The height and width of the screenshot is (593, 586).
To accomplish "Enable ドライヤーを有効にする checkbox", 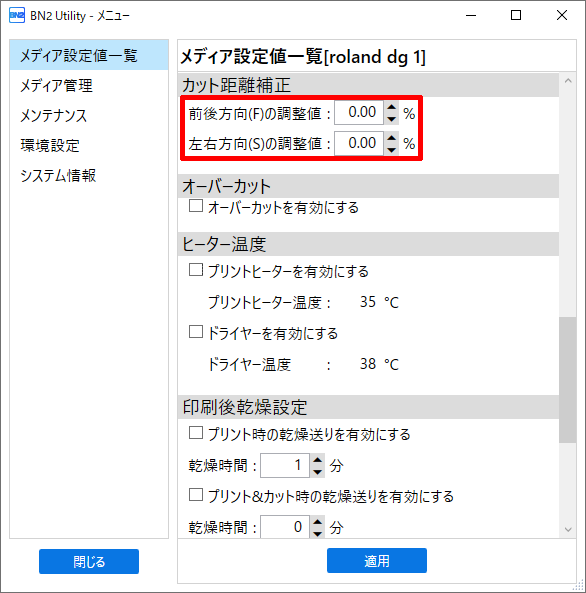I will (196, 332).
